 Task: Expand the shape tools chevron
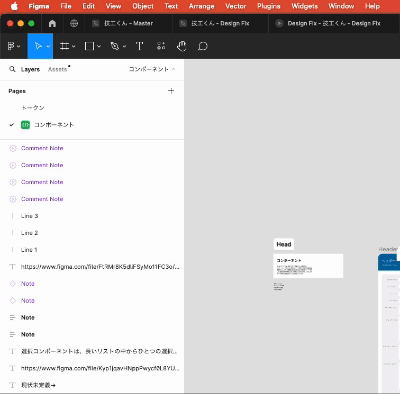click(99, 46)
